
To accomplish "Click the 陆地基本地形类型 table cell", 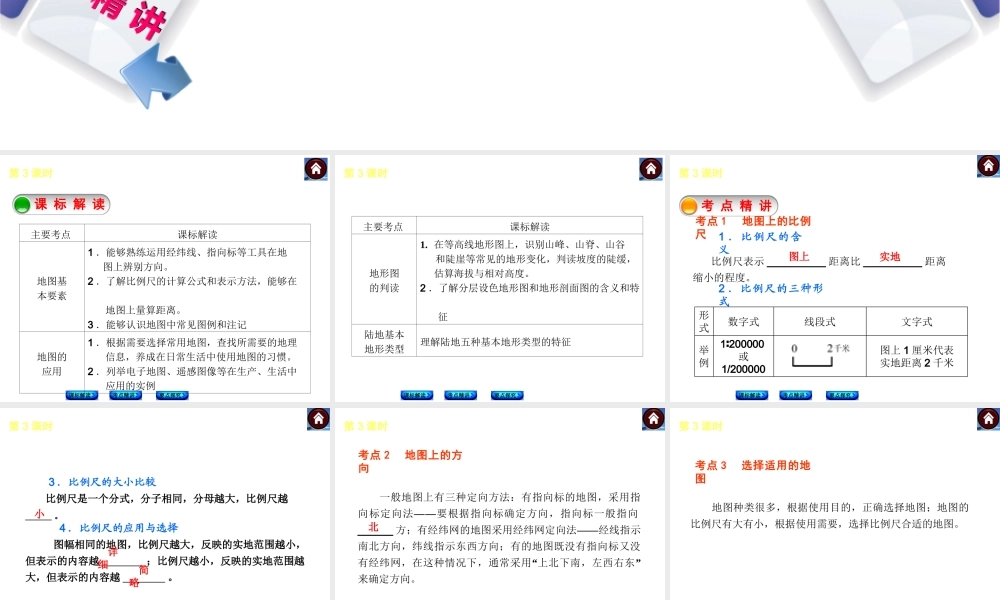I will (x=384, y=341).
